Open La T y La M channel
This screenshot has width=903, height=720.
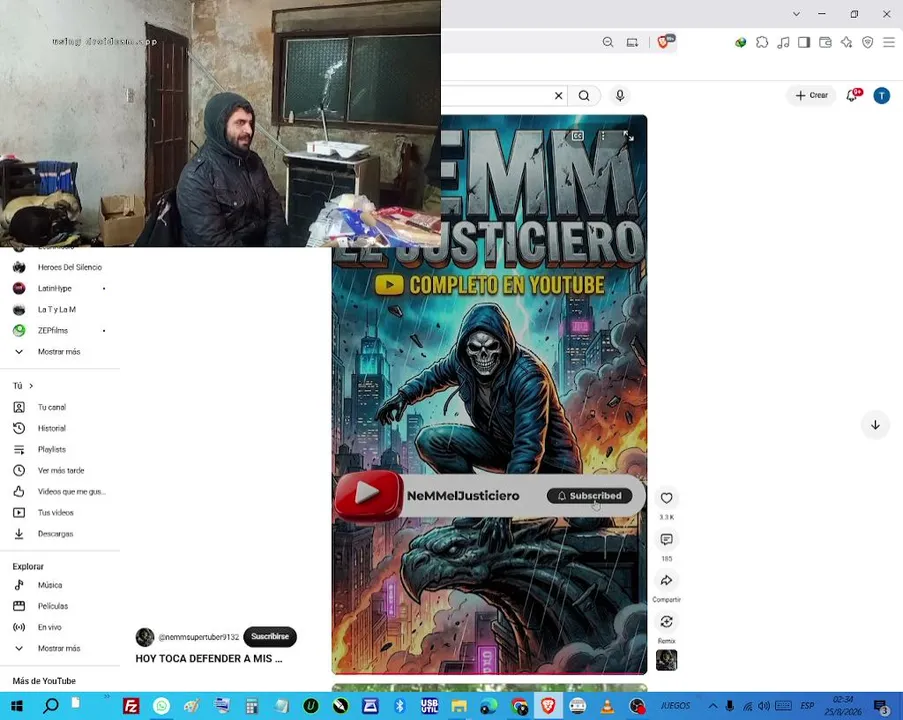click(x=58, y=309)
